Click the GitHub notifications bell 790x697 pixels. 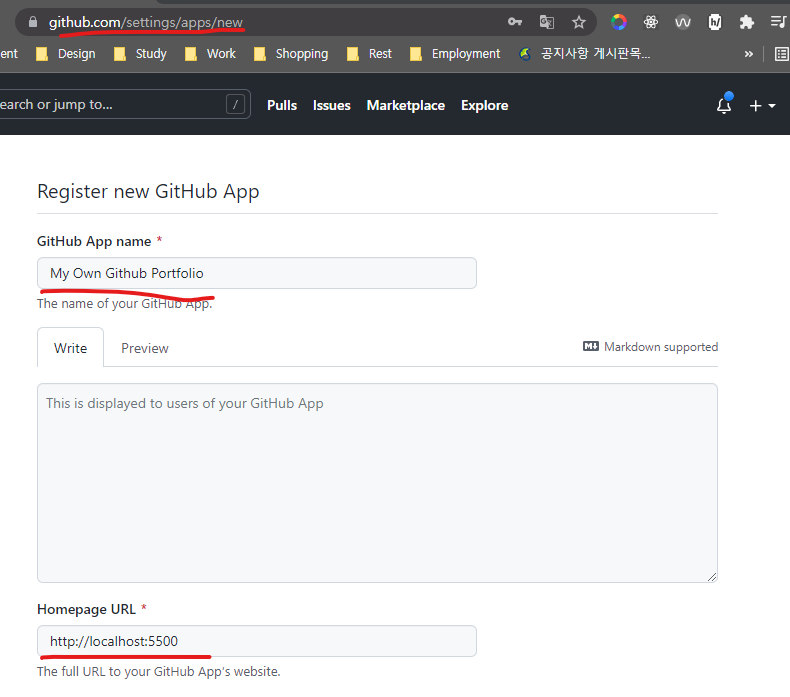click(x=724, y=105)
